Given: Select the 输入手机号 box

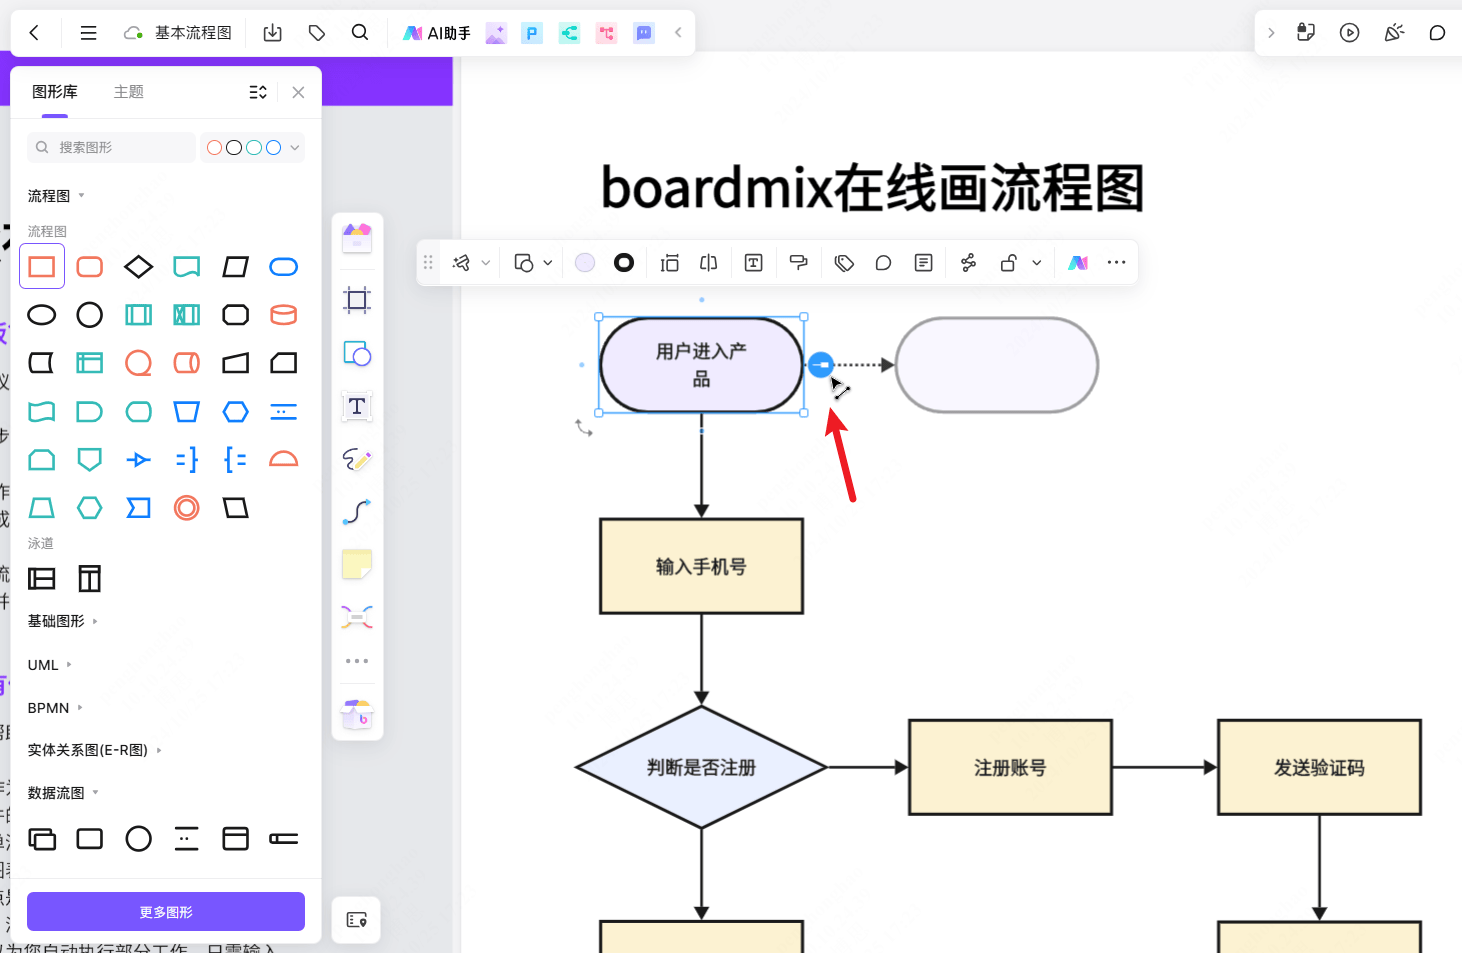Looking at the screenshot, I should (701, 566).
